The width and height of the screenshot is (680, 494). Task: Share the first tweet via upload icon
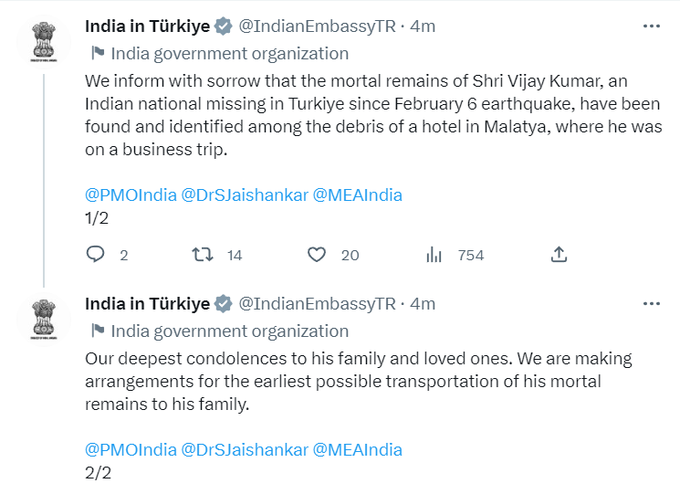559,255
